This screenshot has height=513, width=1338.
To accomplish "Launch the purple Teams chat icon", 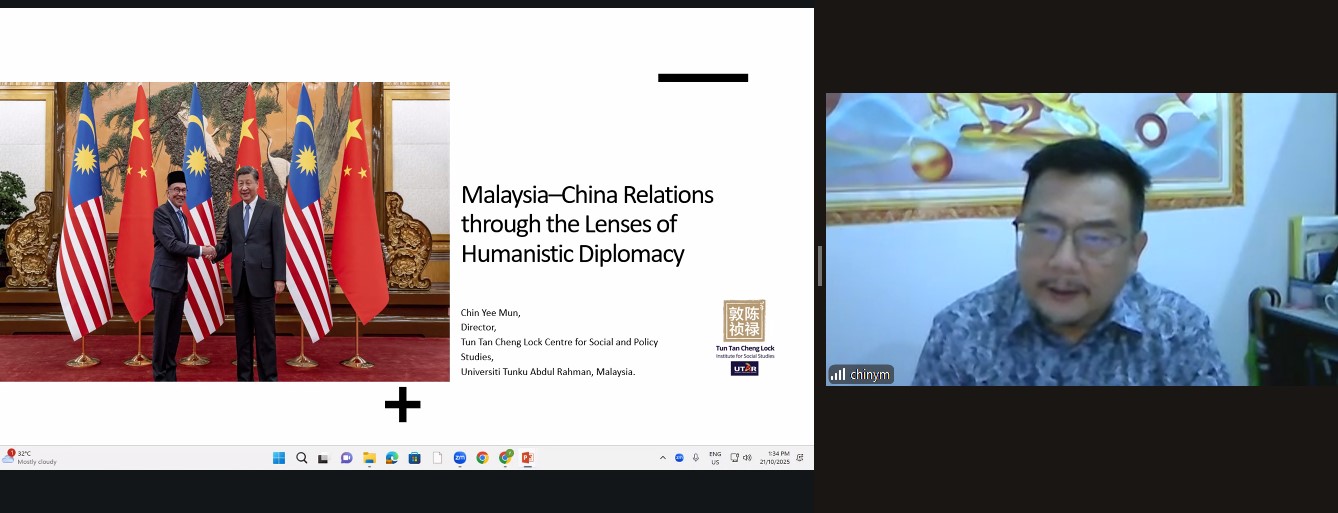I will coord(346,458).
